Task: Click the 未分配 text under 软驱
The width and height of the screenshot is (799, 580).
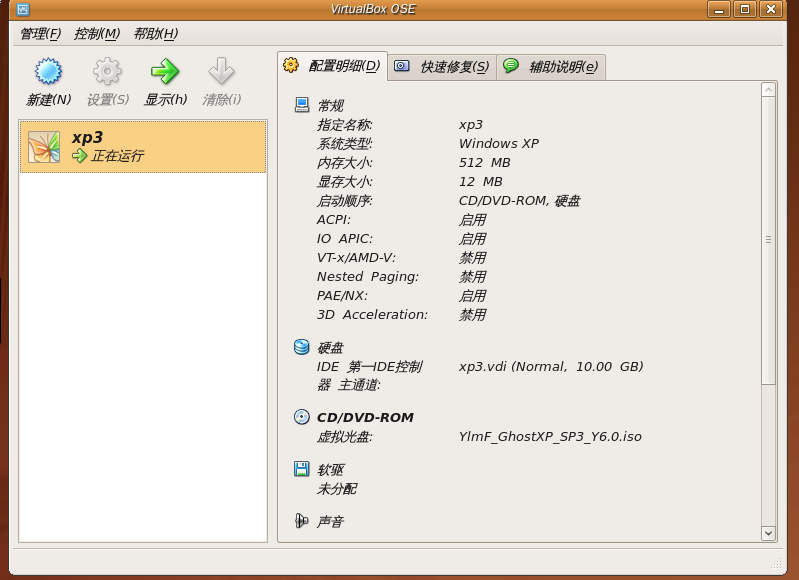Action: click(x=336, y=489)
